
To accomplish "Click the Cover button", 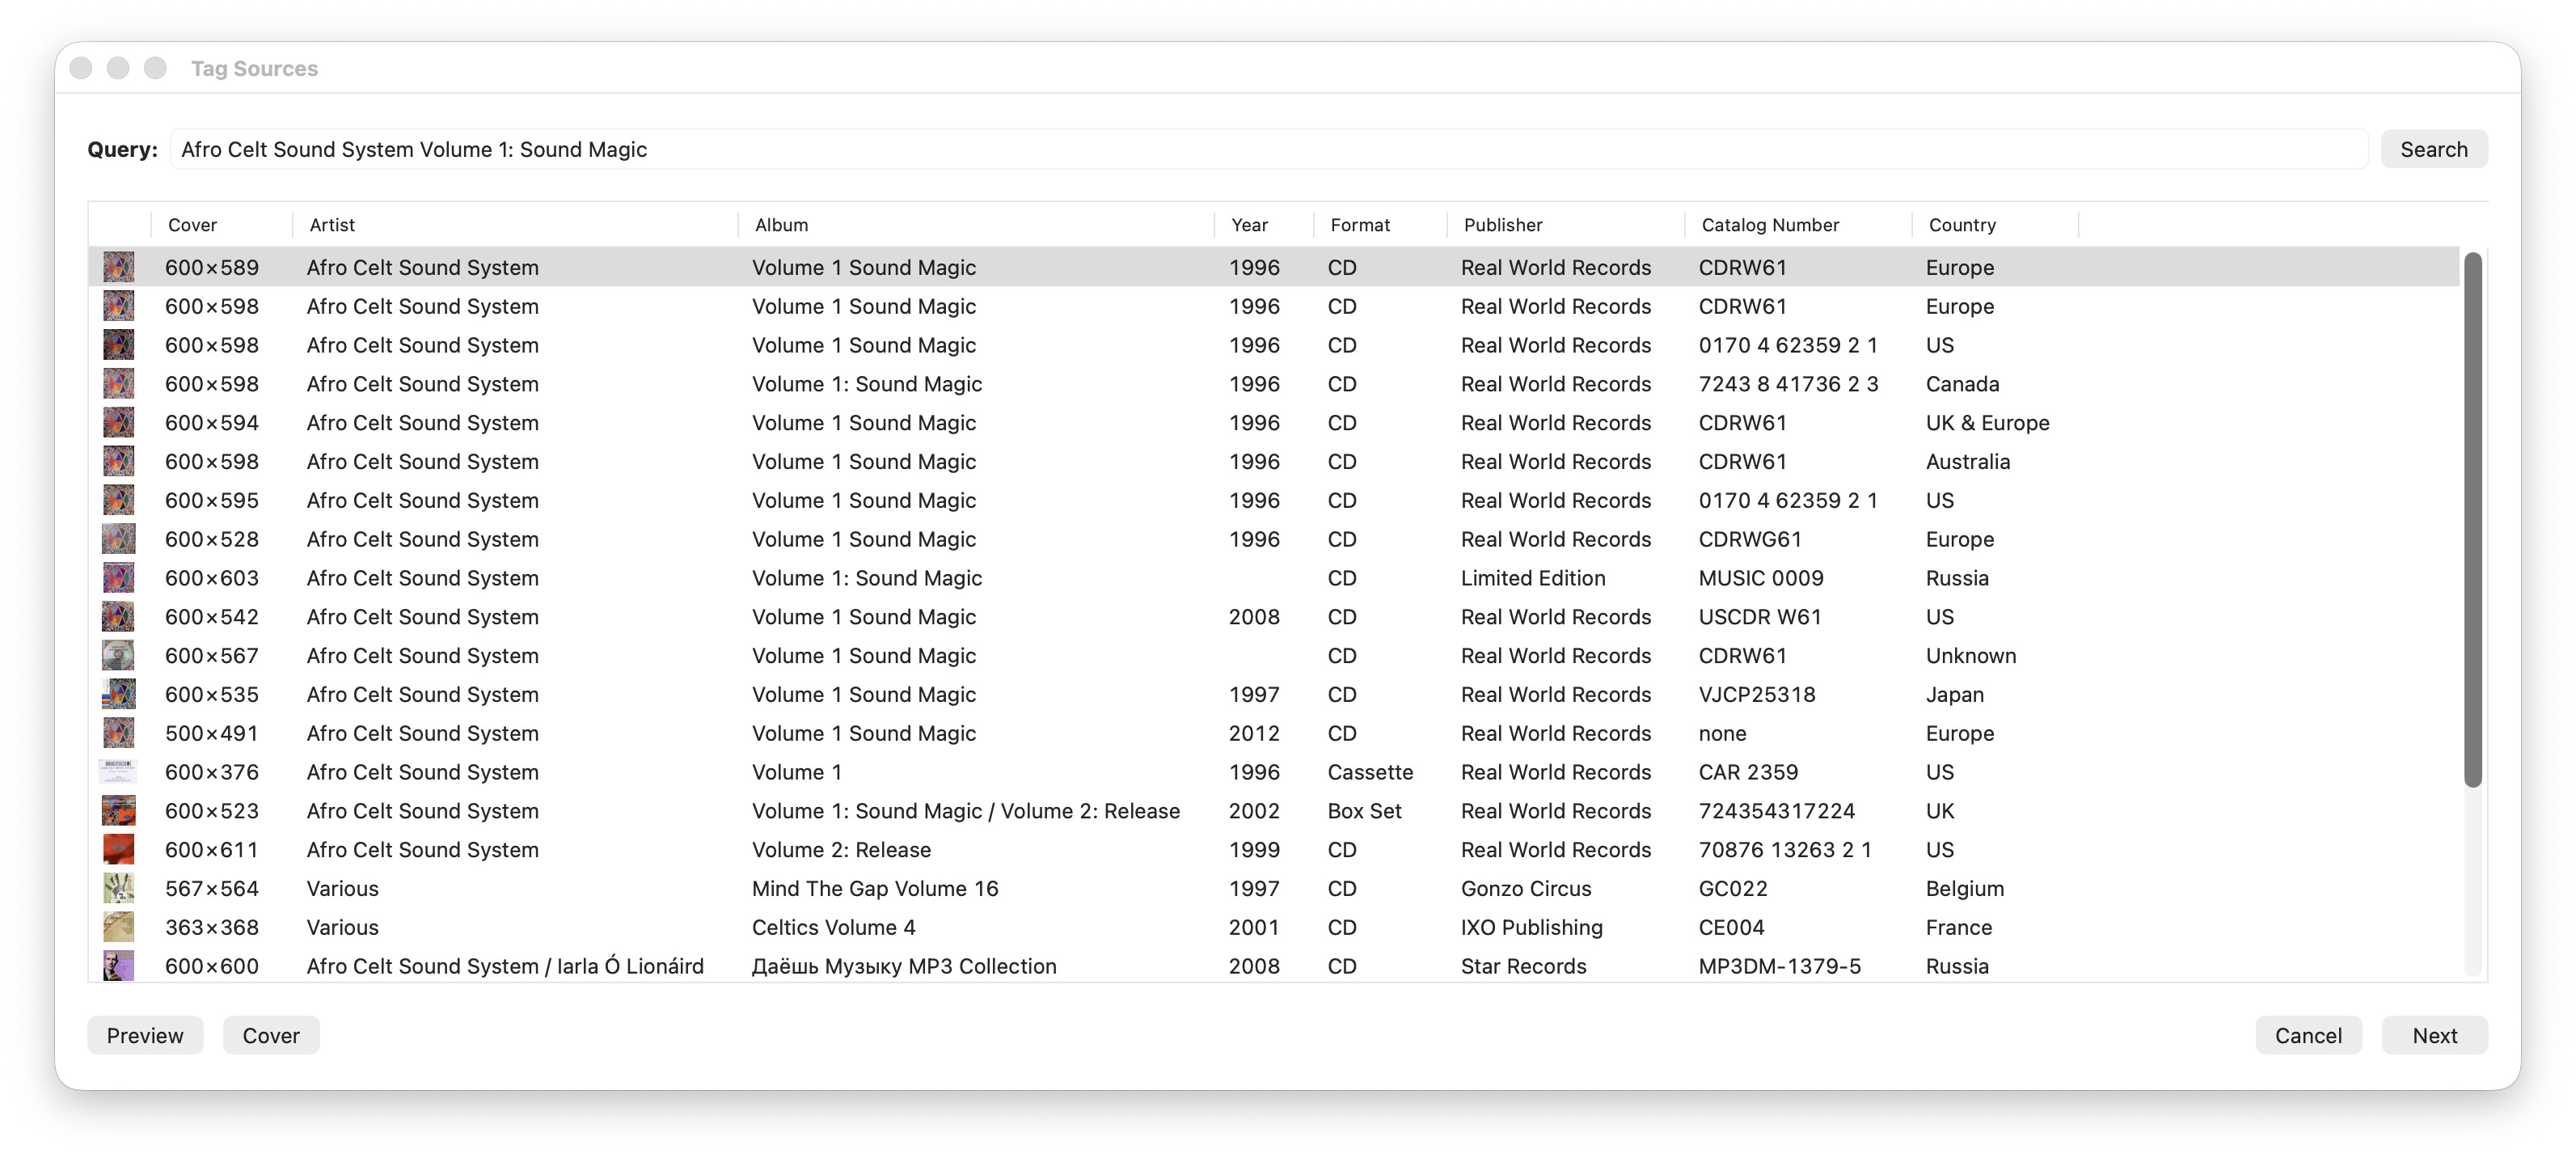I will point(271,1035).
